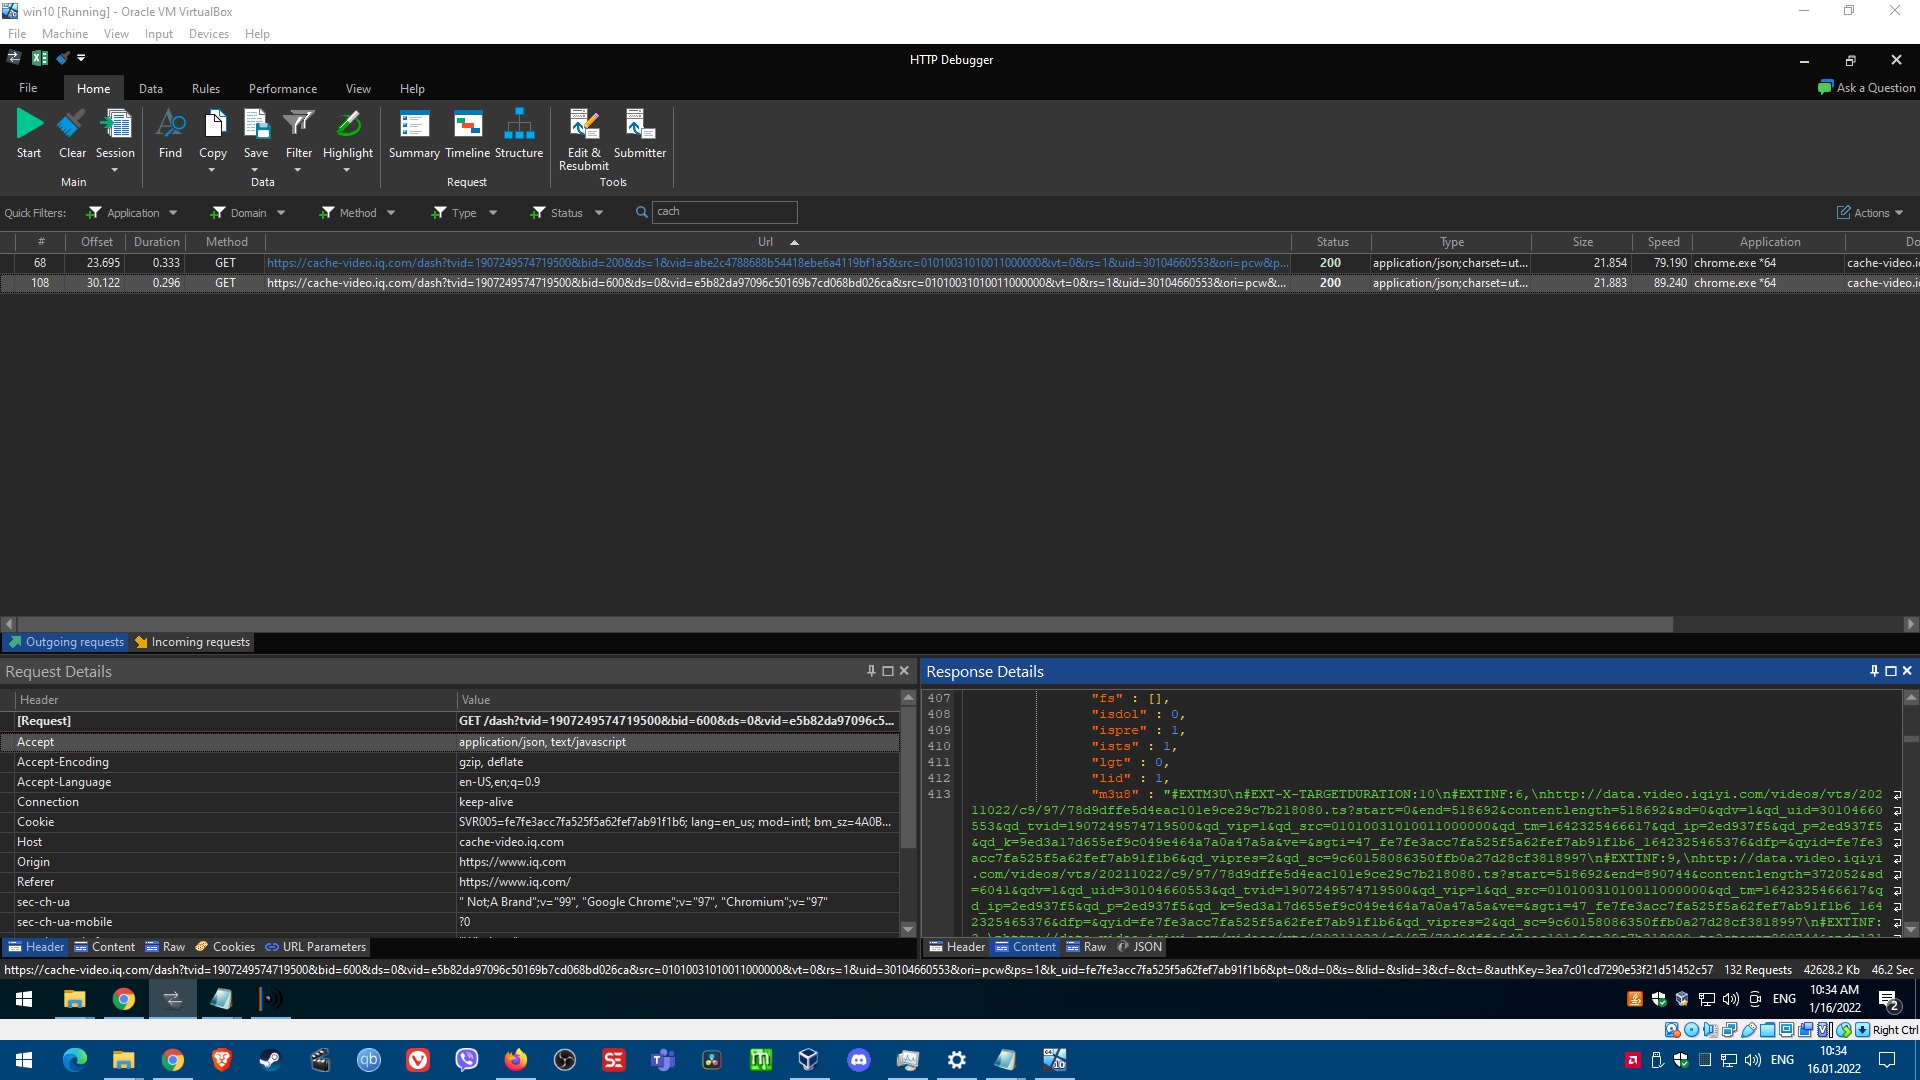The image size is (1920, 1080).
Task: Open Edit & Resubmit tool
Action: point(583,125)
